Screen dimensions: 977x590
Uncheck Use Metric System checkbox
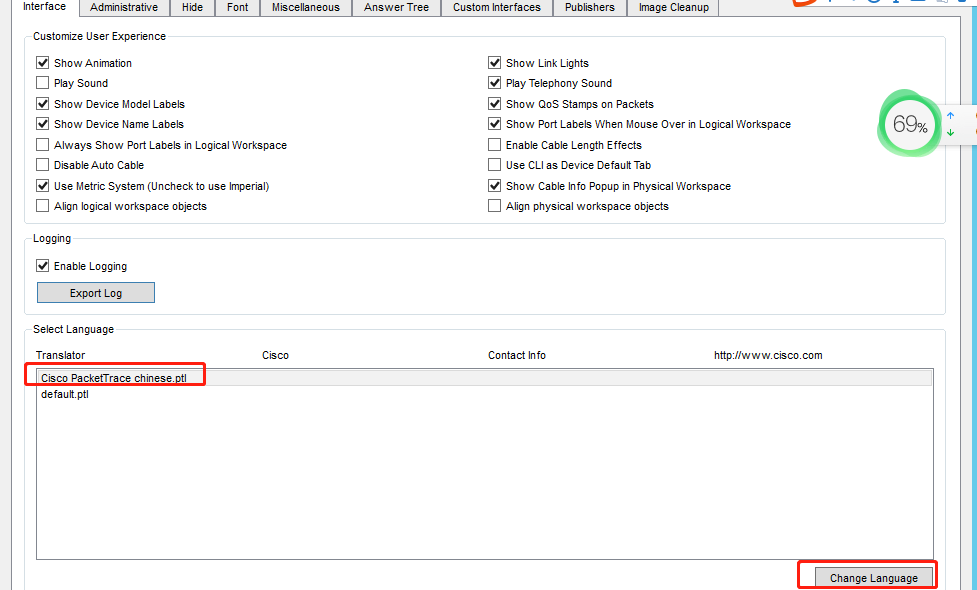42,186
